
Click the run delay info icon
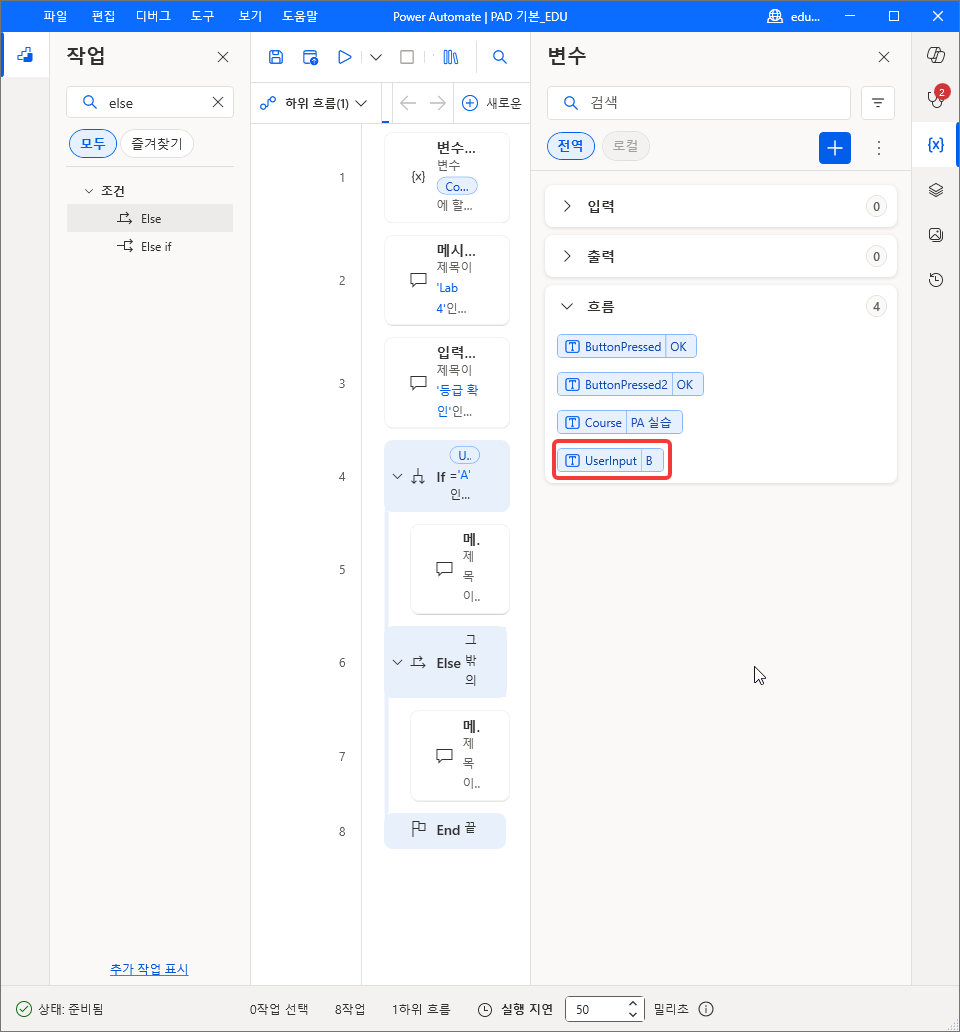[x=706, y=1009]
